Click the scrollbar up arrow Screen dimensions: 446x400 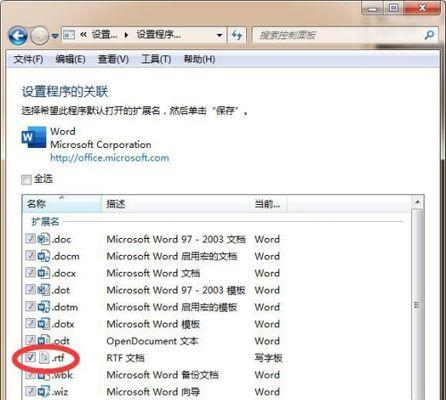pyautogui.click(x=417, y=202)
